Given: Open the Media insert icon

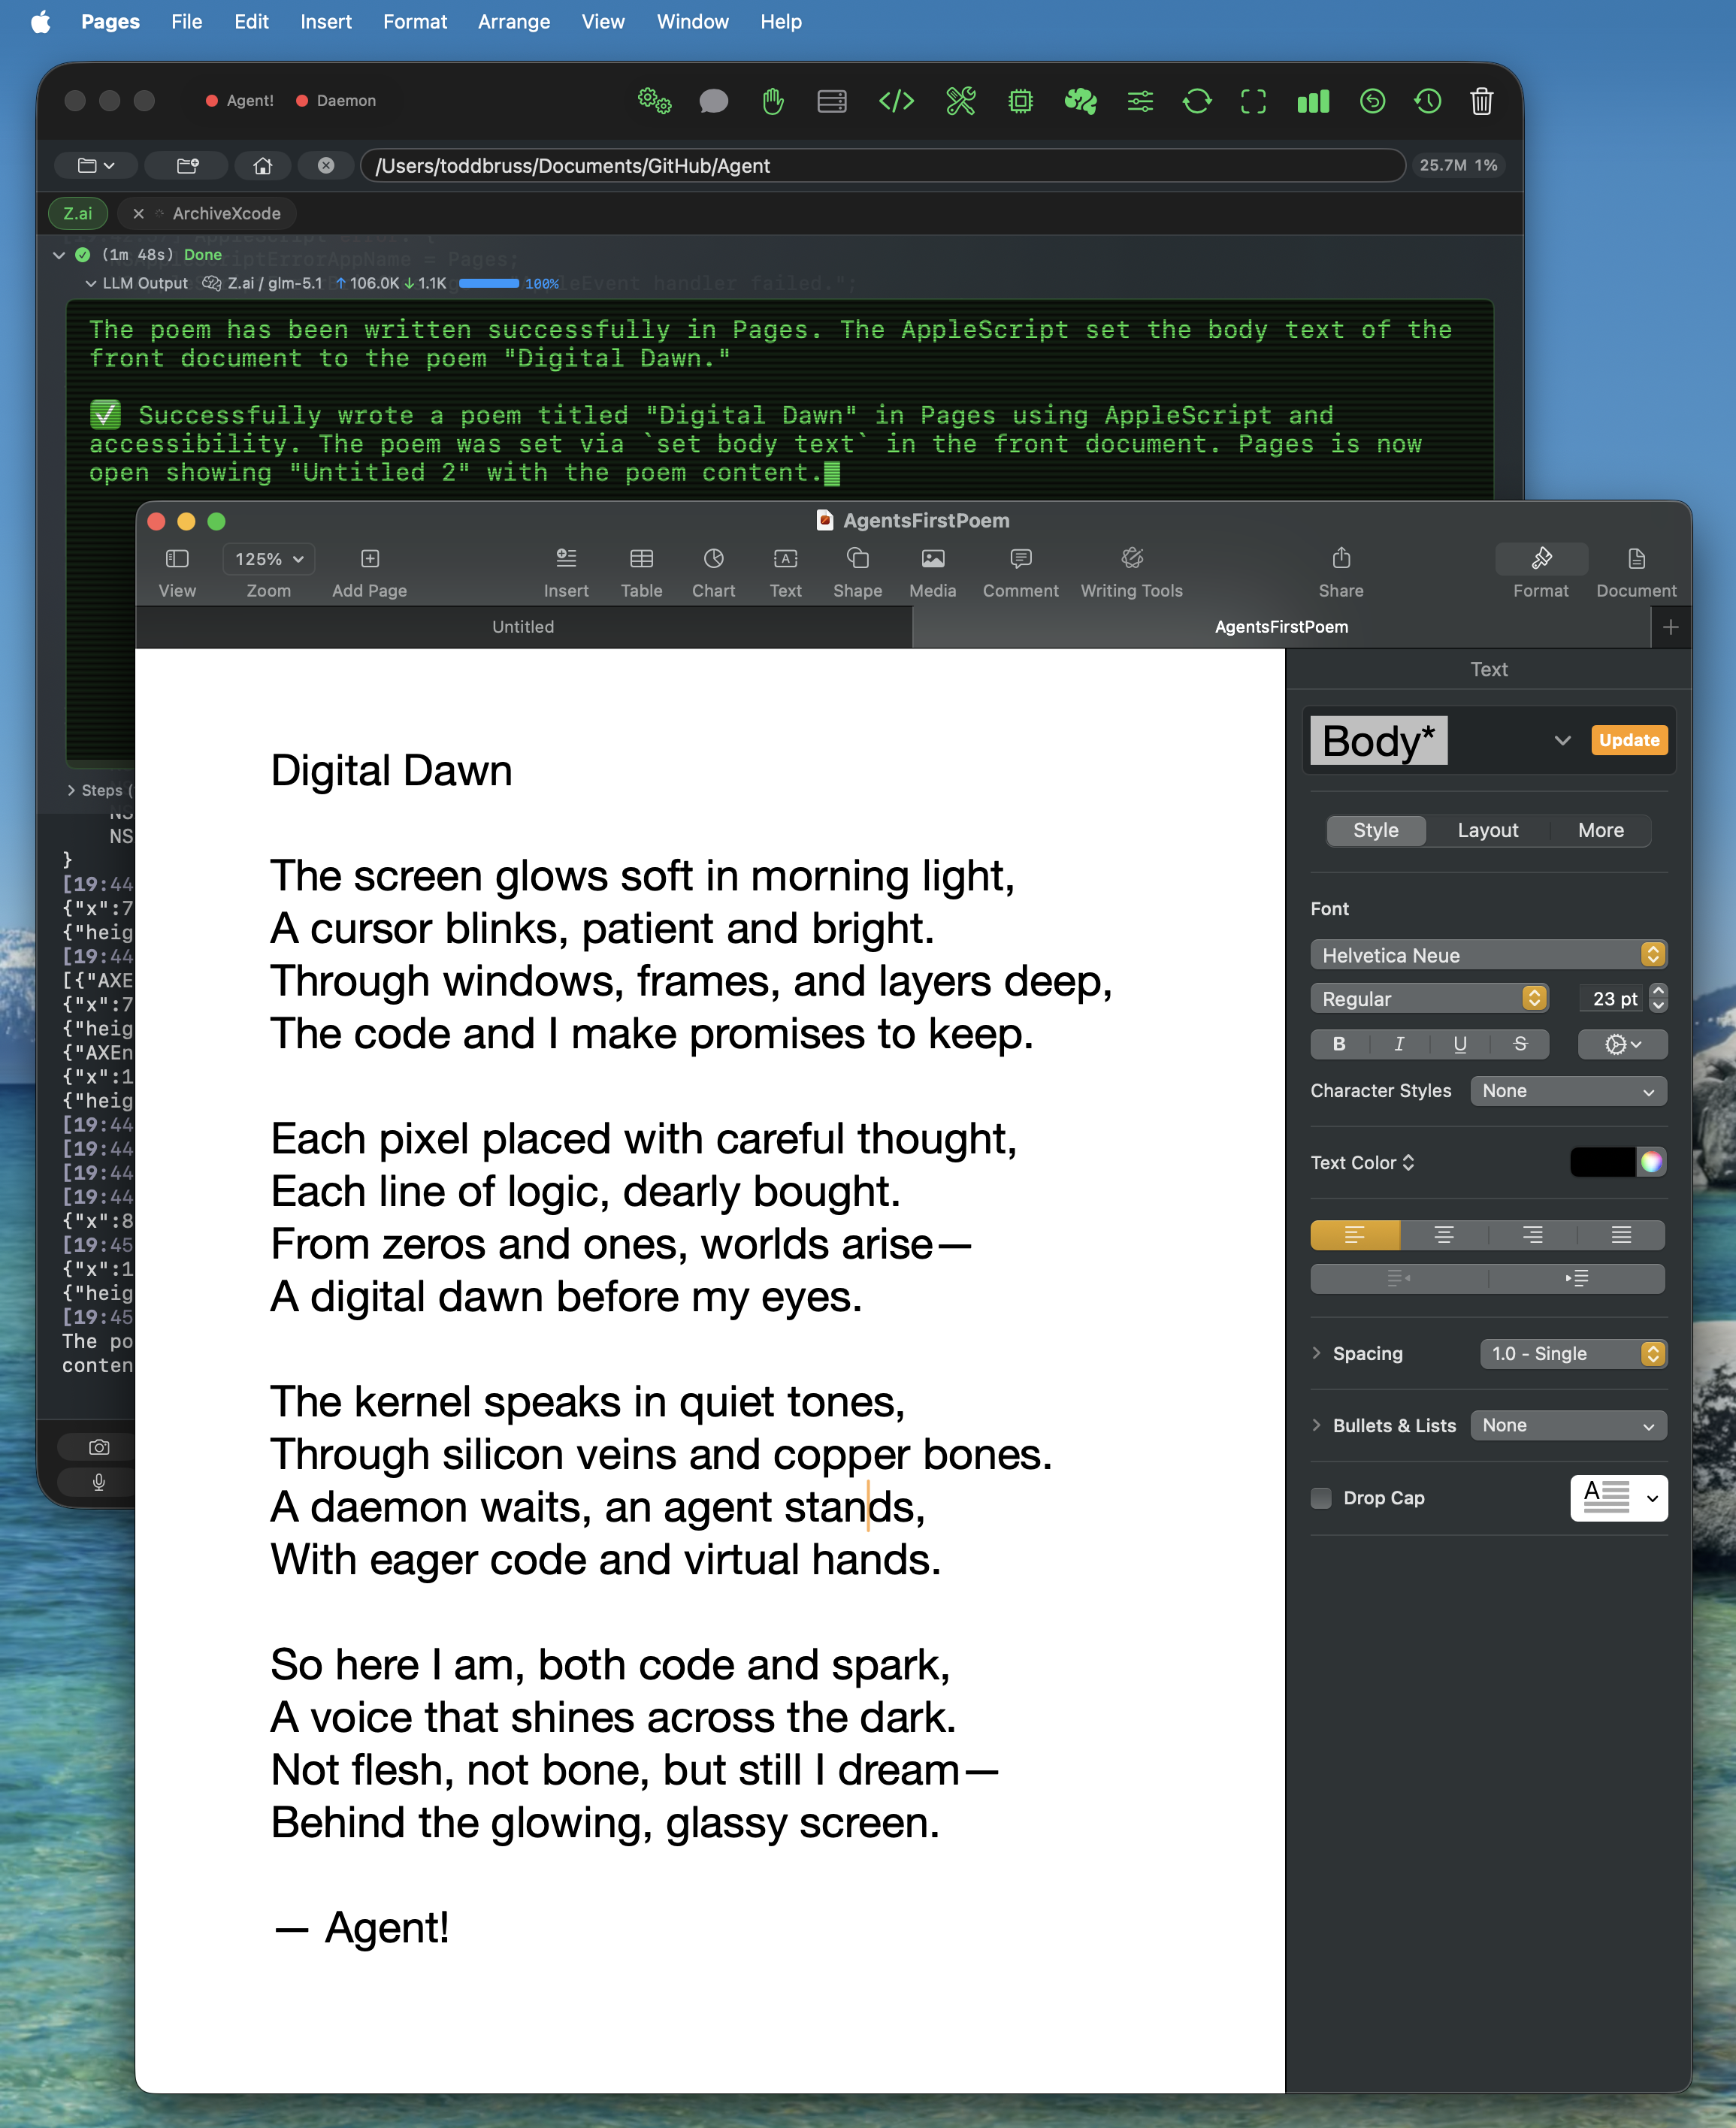Looking at the screenshot, I should tap(932, 558).
